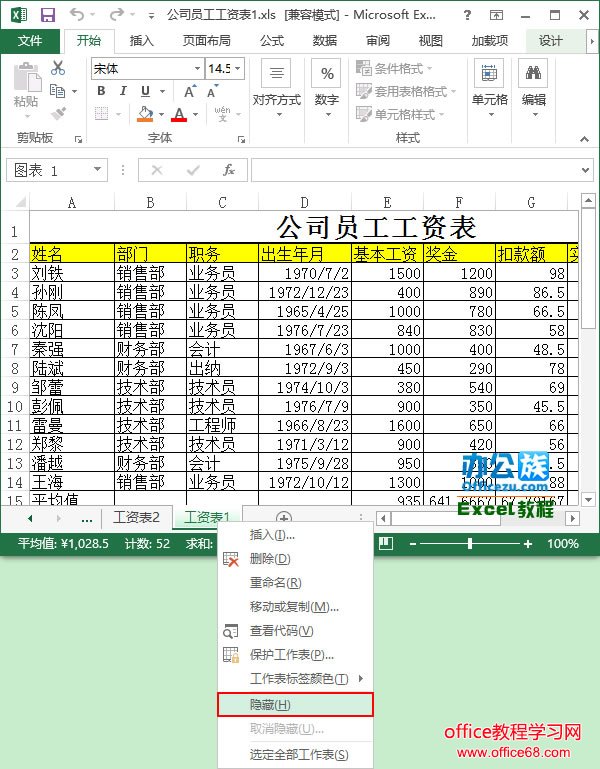
Task: Click the cell Borders icon
Action: [x=101, y=114]
